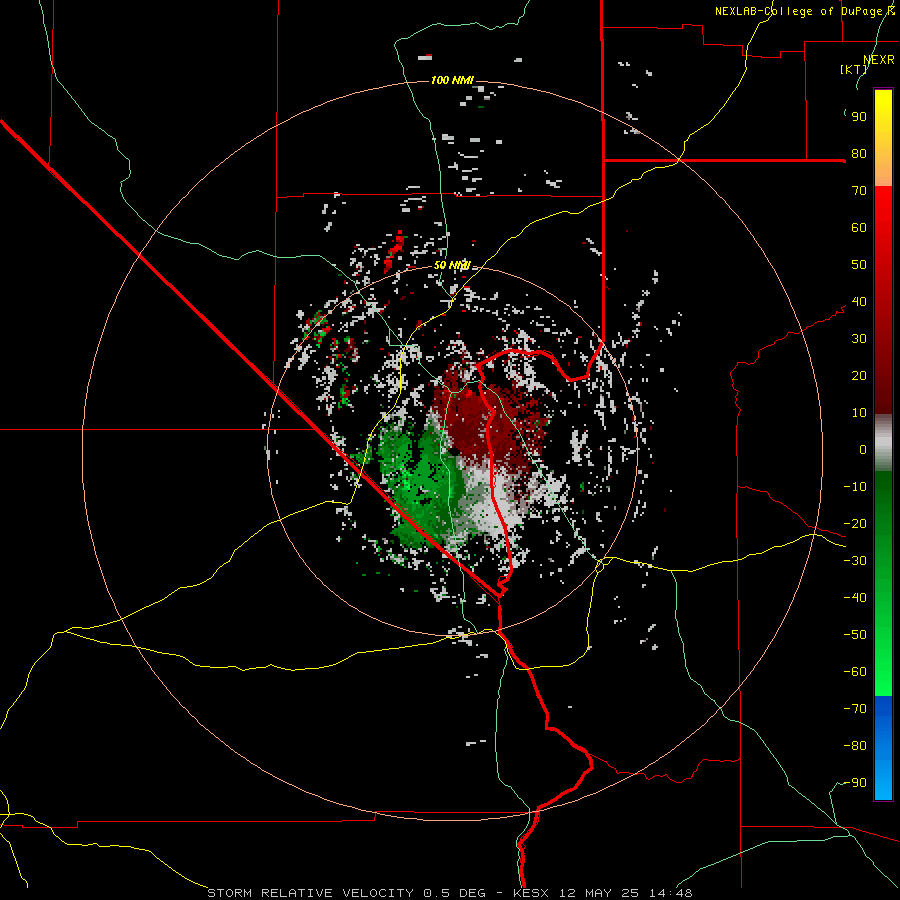Screen dimensions: 900x900
Task: Click the 0 value on the scale
Action: [863, 450]
